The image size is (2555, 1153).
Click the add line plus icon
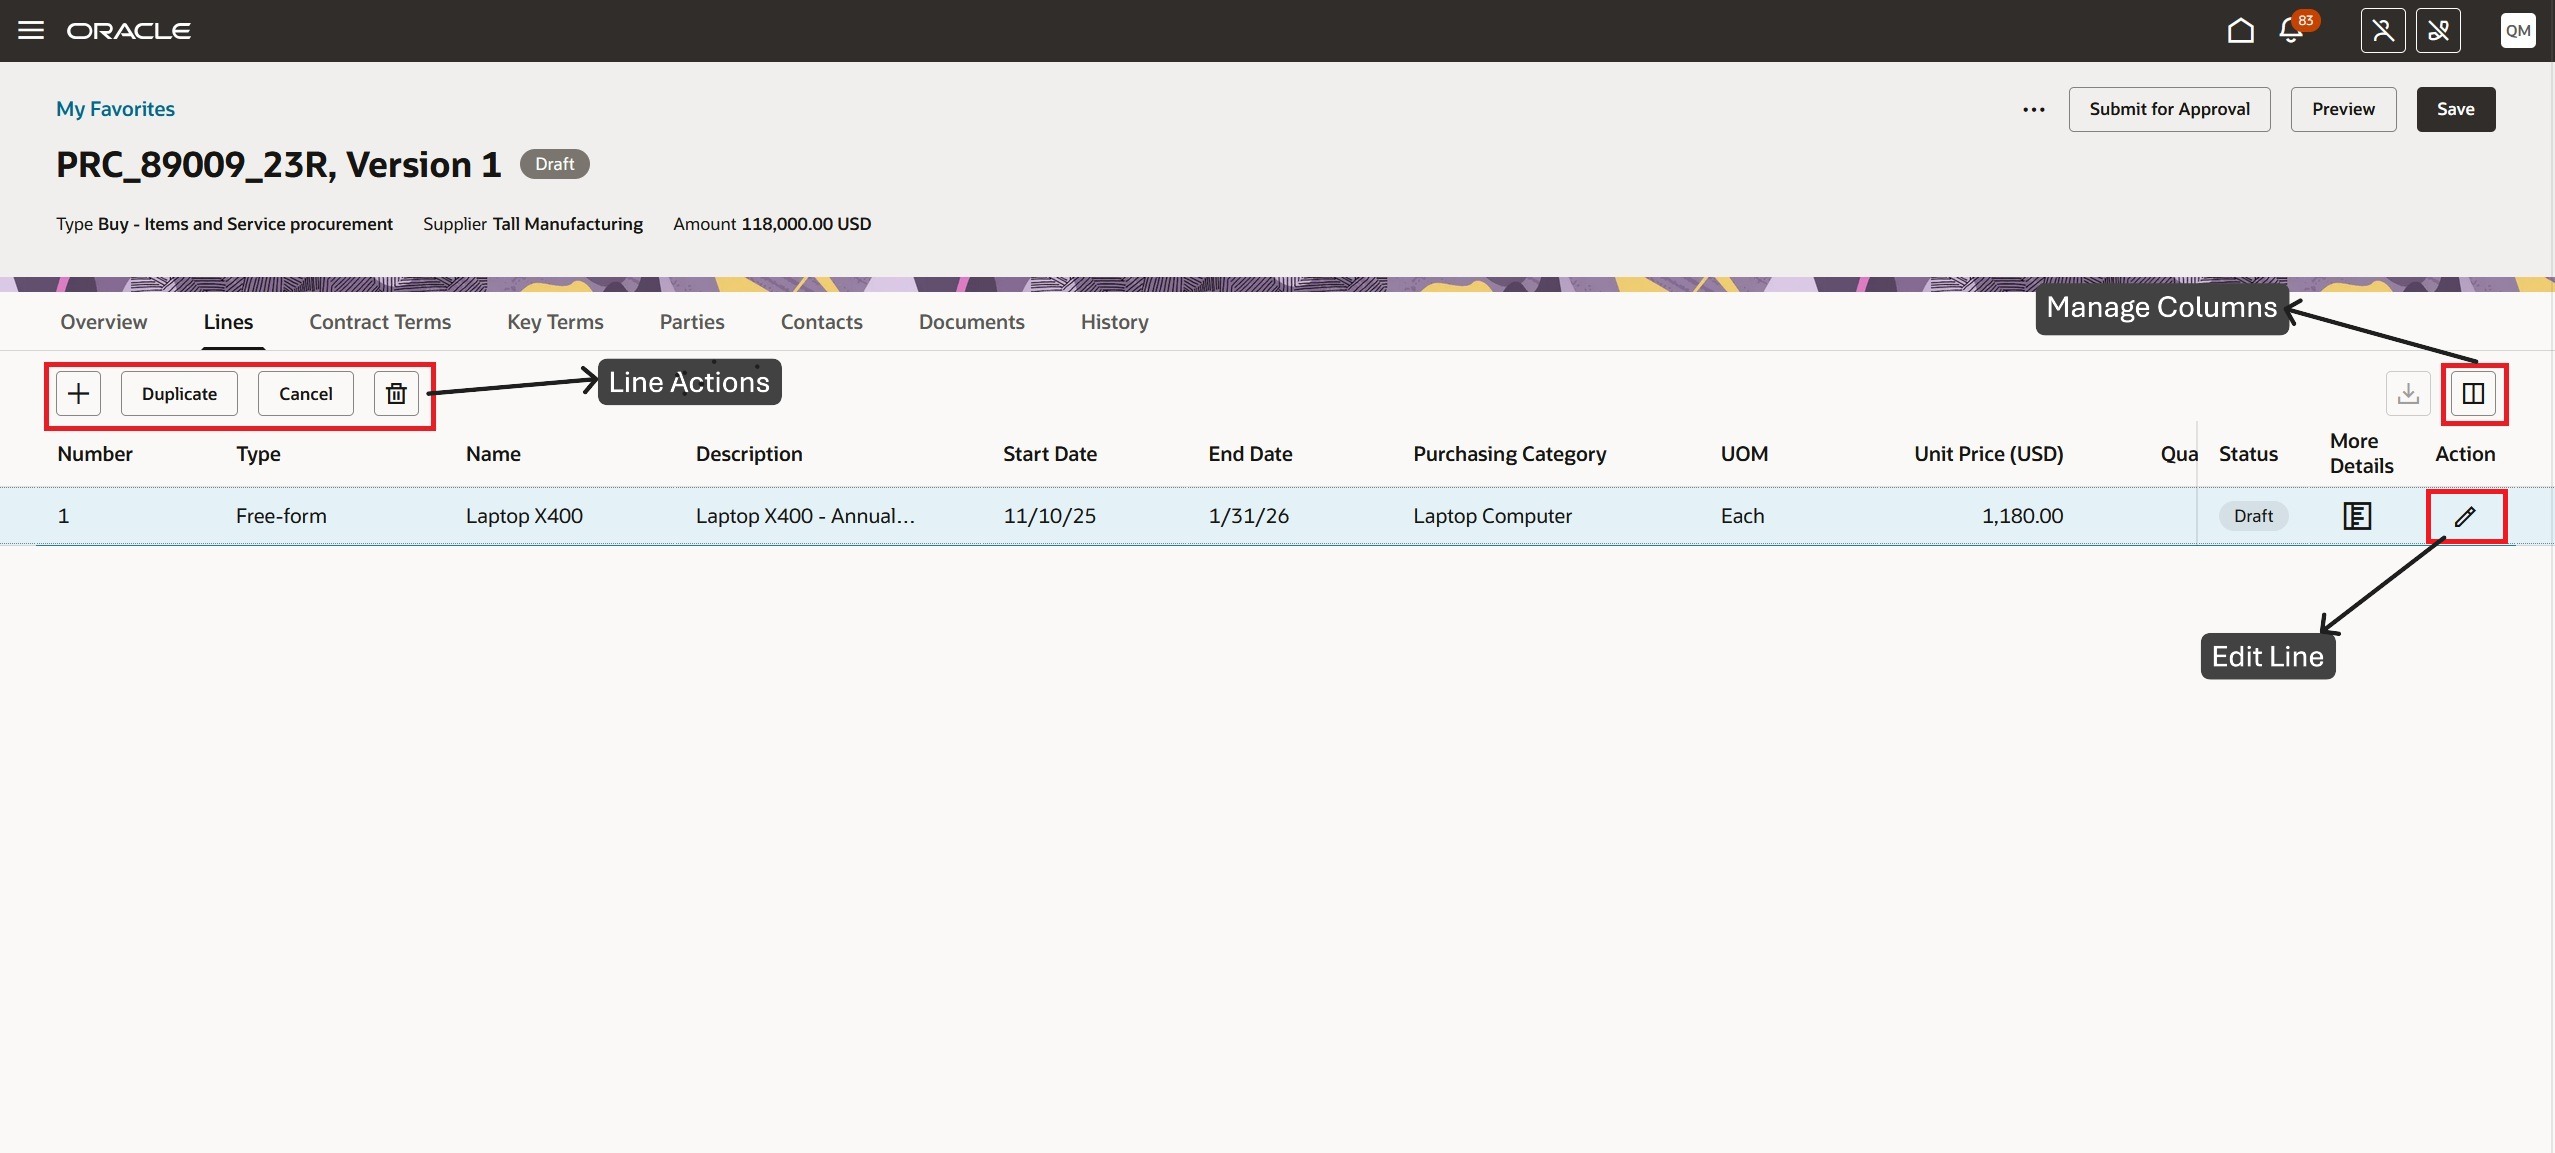point(78,393)
